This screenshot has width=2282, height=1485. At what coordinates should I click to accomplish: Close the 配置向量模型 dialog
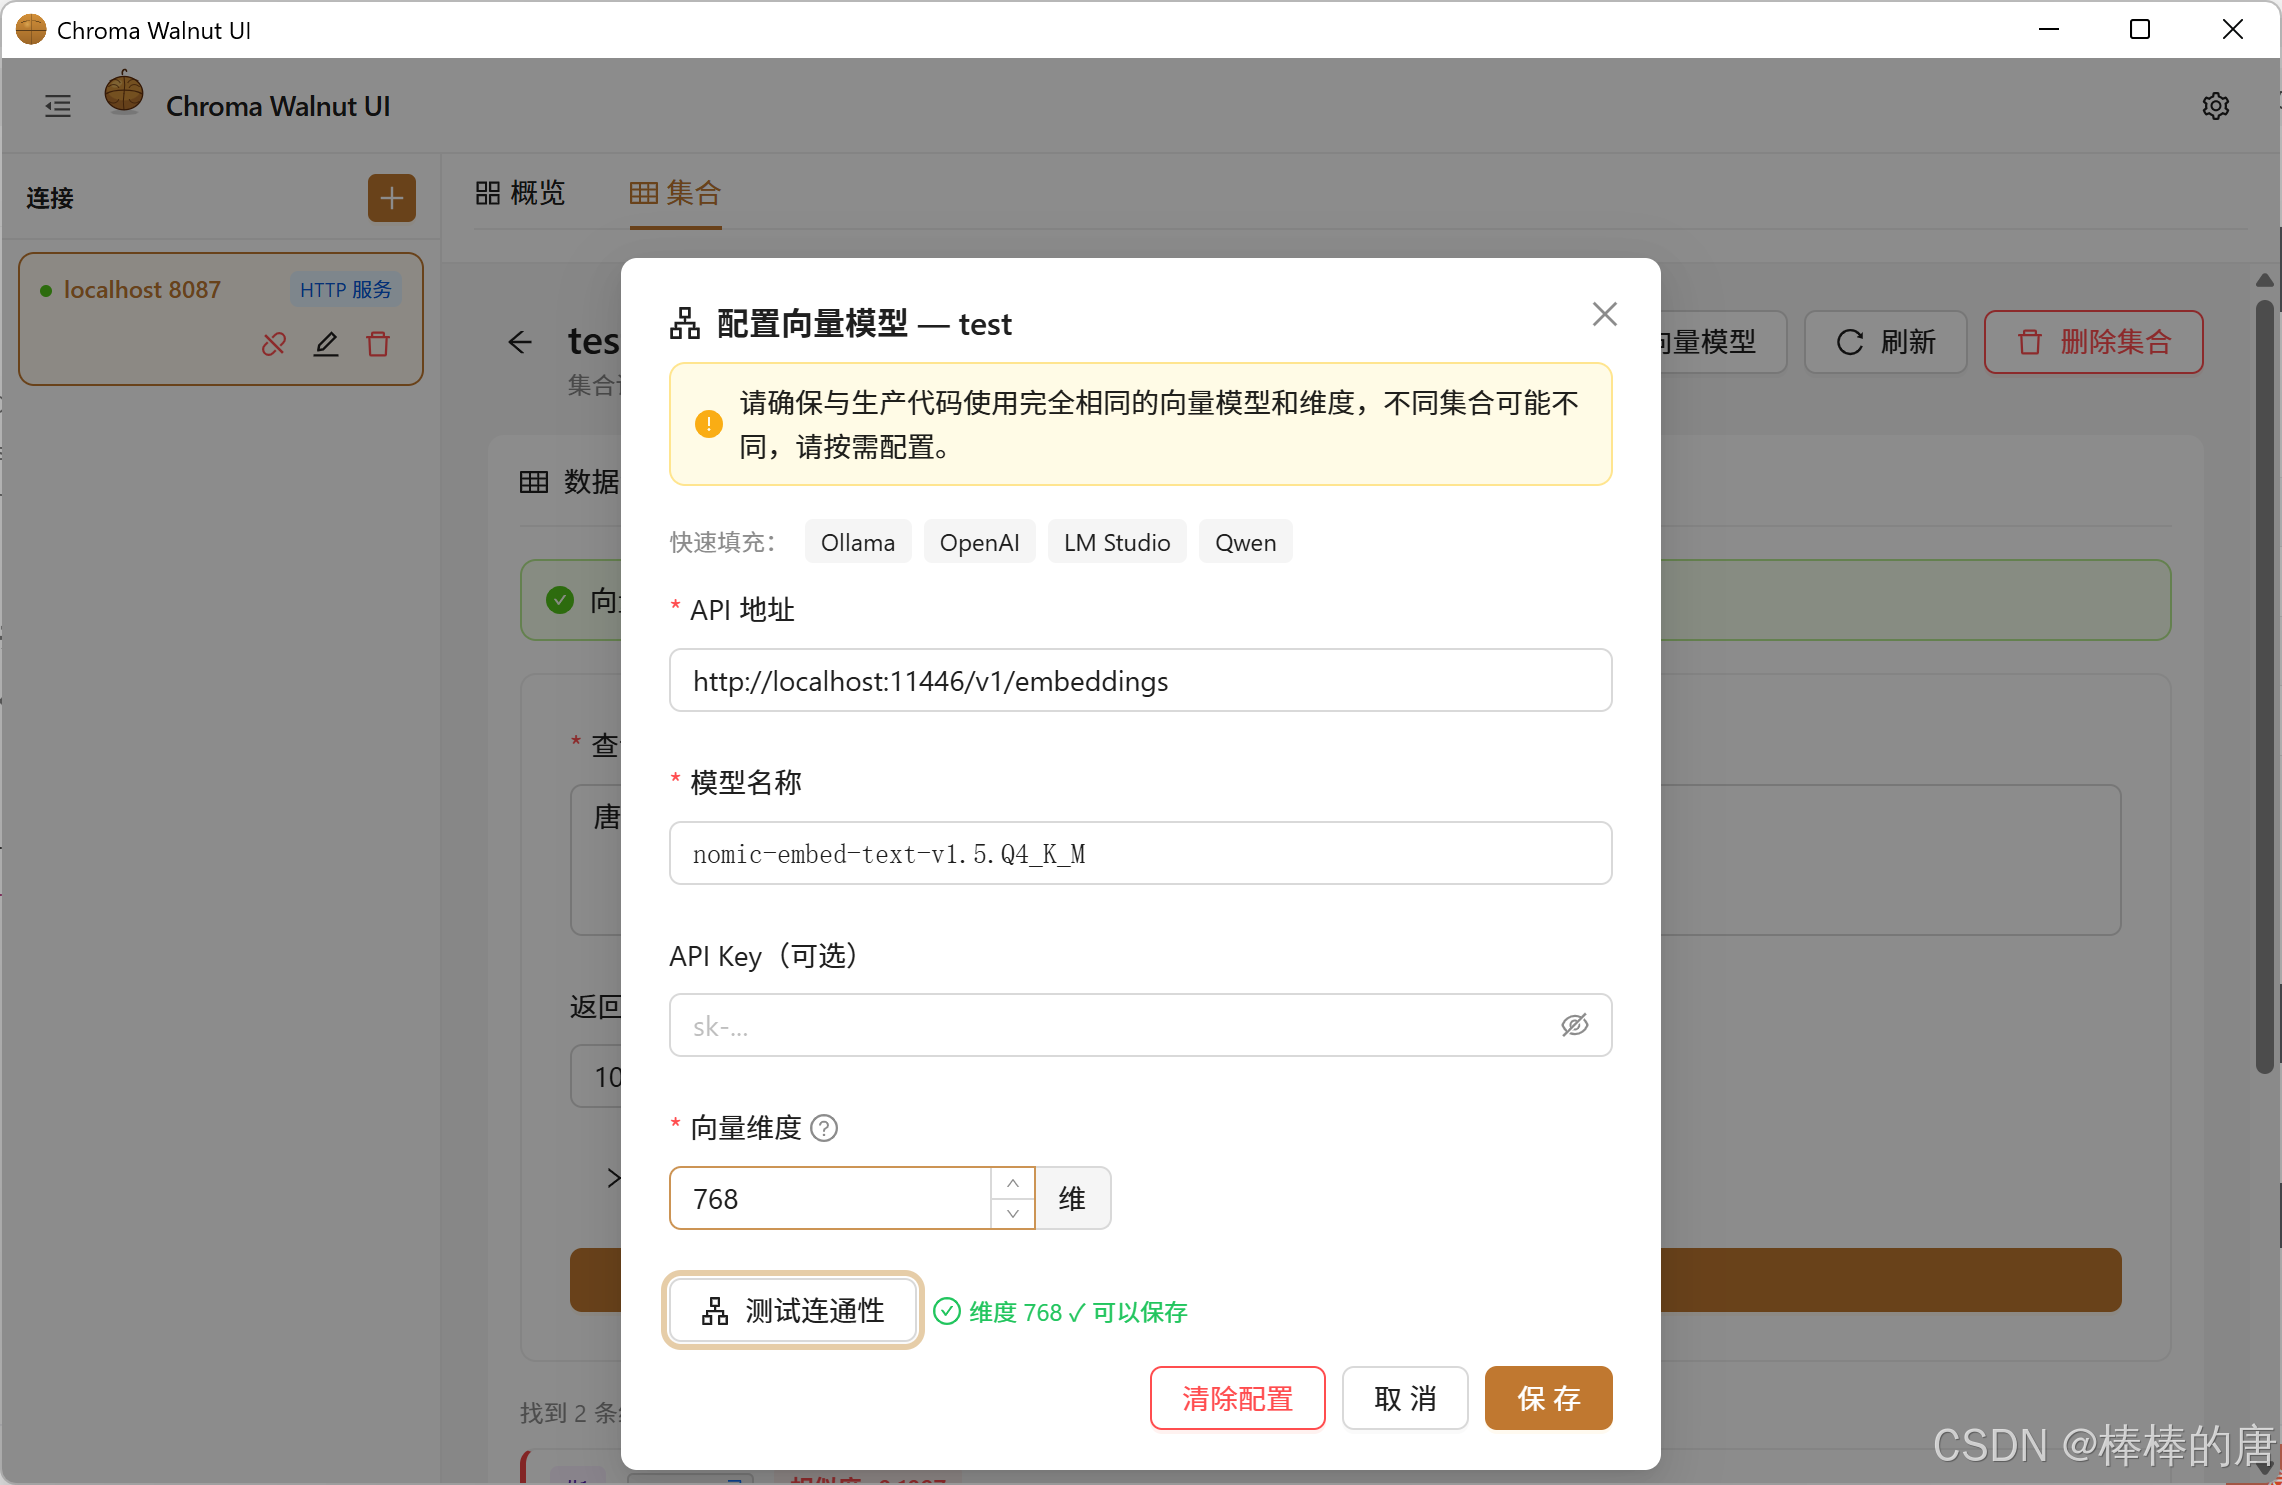[1605, 314]
